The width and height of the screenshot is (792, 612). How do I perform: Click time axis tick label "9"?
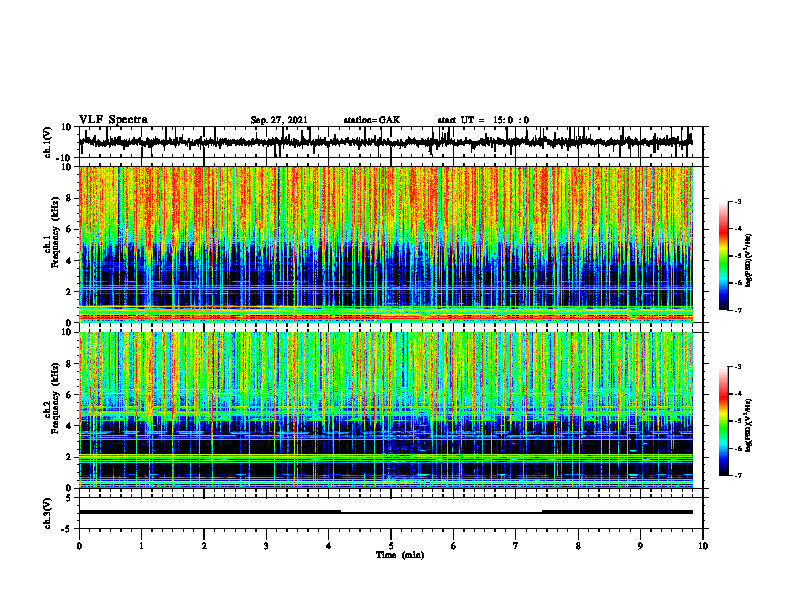pyautogui.click(x=640, y=546)
